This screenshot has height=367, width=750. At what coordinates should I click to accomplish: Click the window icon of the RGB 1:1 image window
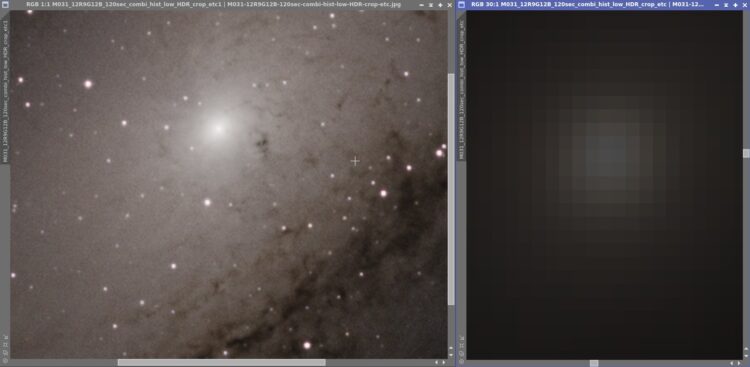click(x=6, y=4)
